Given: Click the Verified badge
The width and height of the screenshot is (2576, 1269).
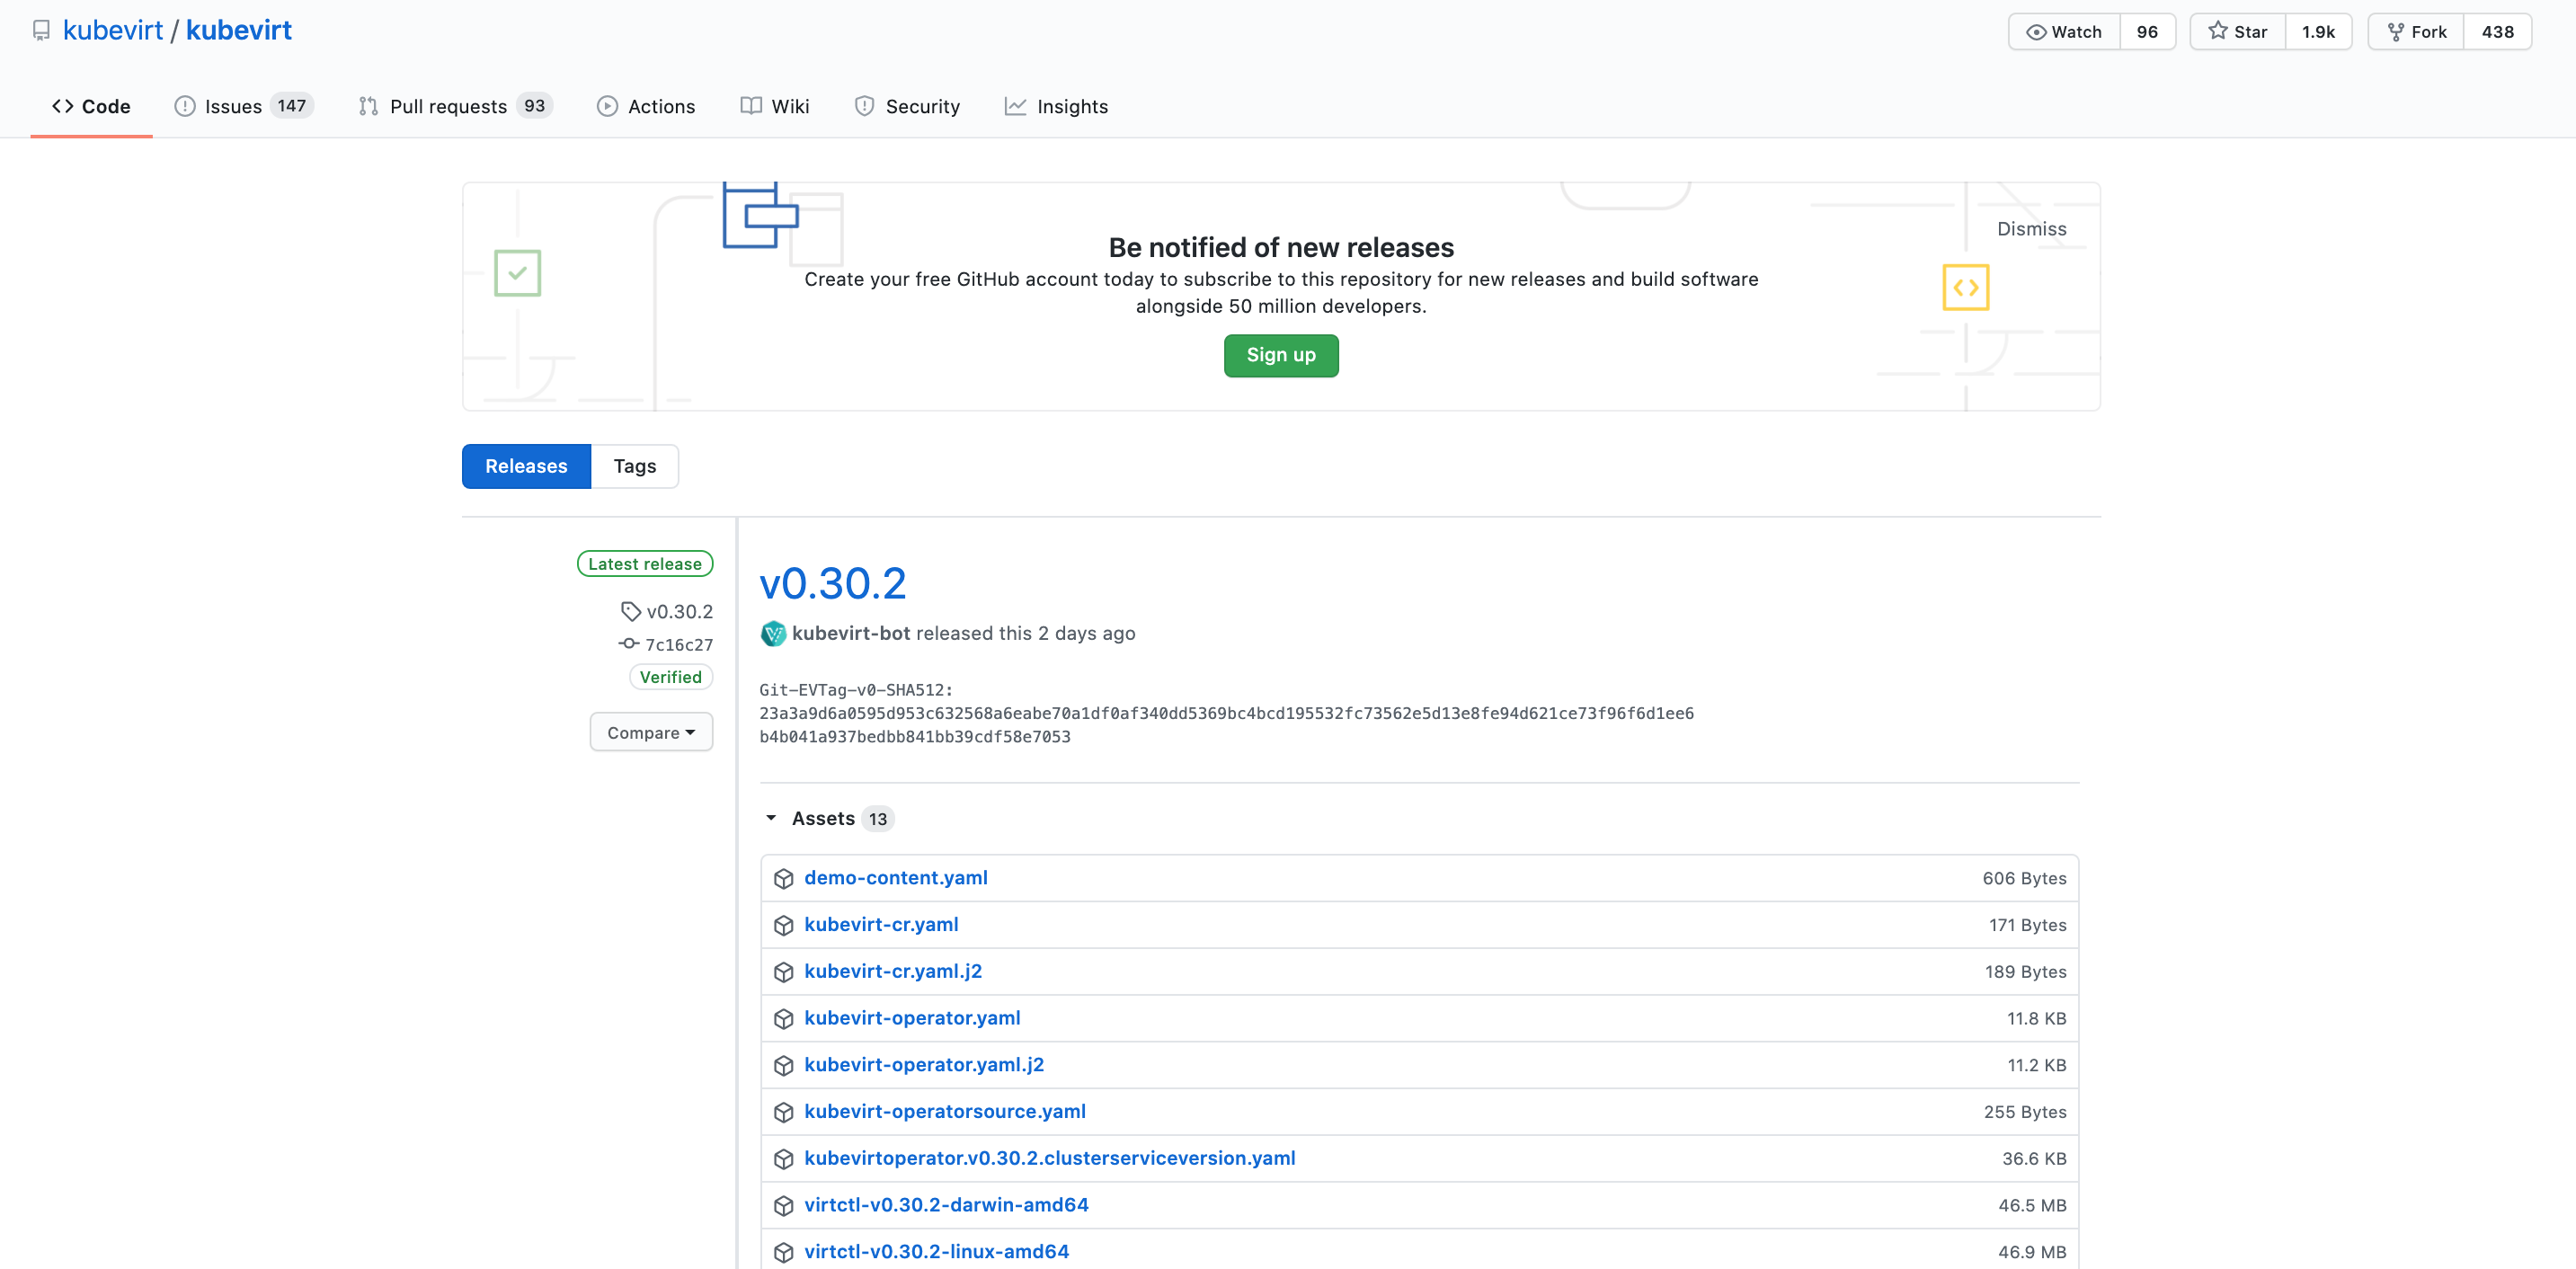Looking at the screenshot, I should coord(671,677).
